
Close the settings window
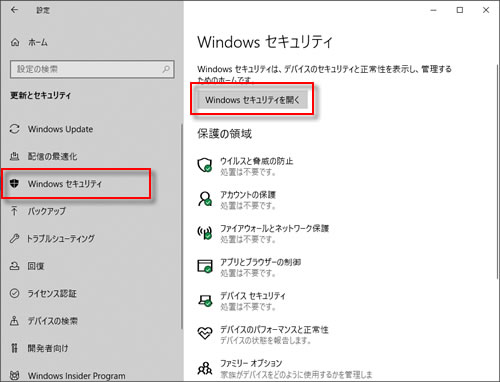(486, 10)
